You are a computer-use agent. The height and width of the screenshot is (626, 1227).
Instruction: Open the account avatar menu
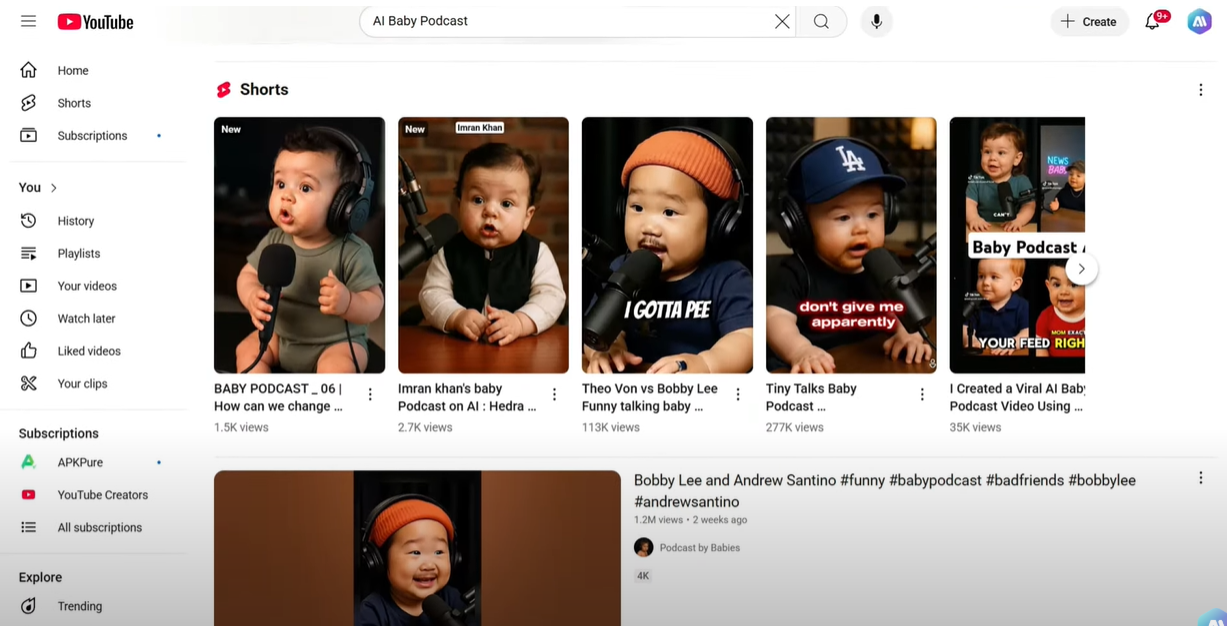tap(1199, 21)
